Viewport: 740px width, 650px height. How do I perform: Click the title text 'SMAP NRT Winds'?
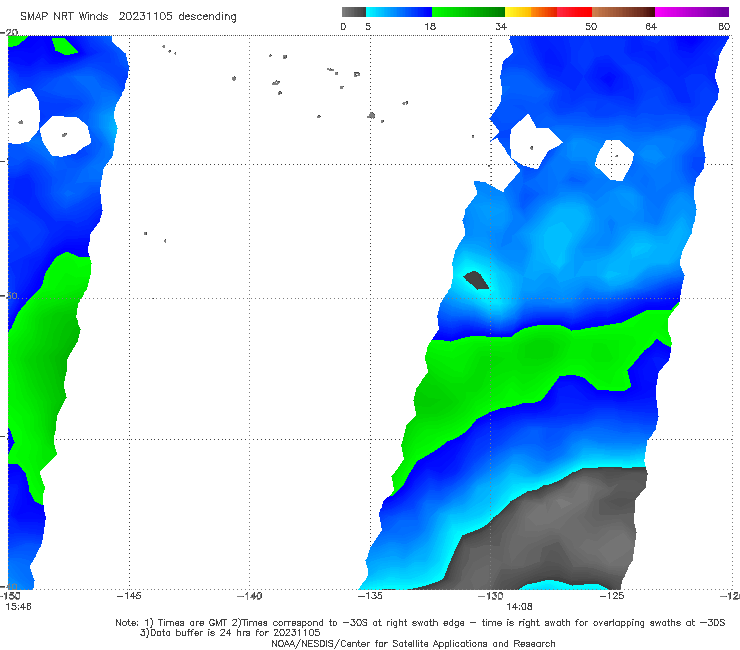click(x=64, y=17)
